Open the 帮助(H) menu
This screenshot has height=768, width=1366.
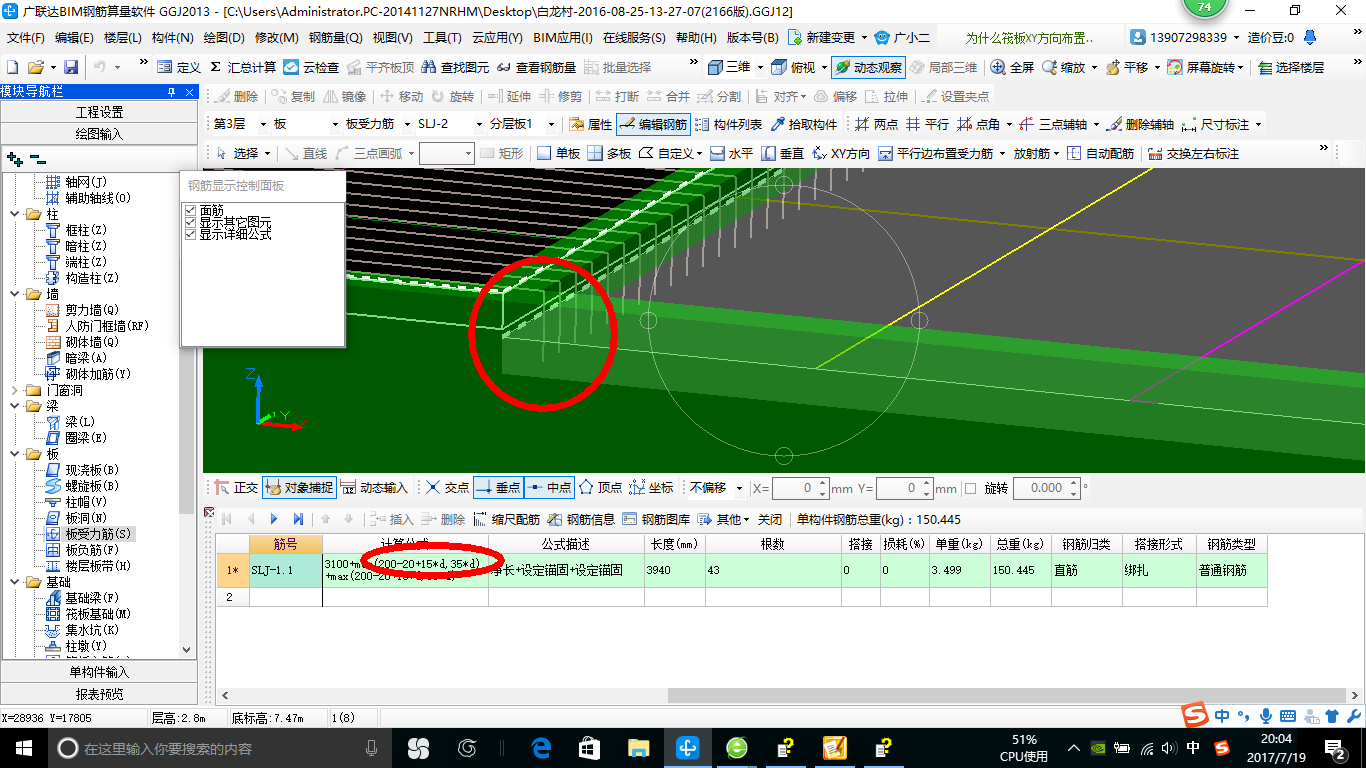pyautogui.click(x=696, y=38)
